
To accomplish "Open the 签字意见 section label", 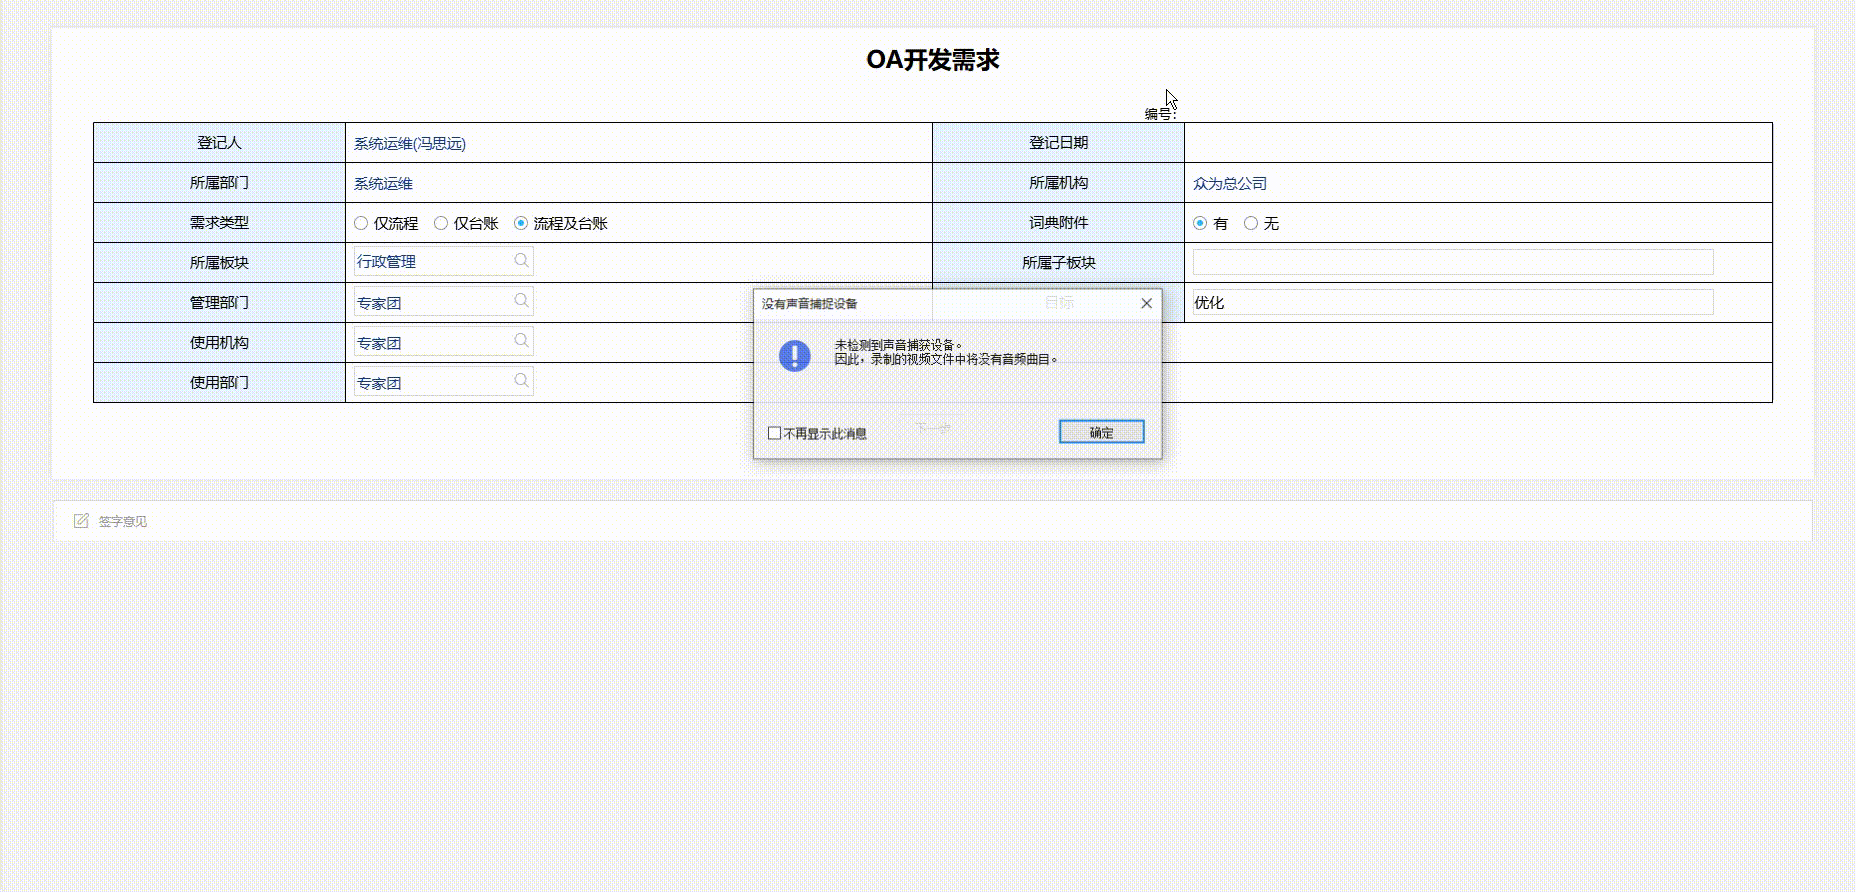I will [122, 522].
